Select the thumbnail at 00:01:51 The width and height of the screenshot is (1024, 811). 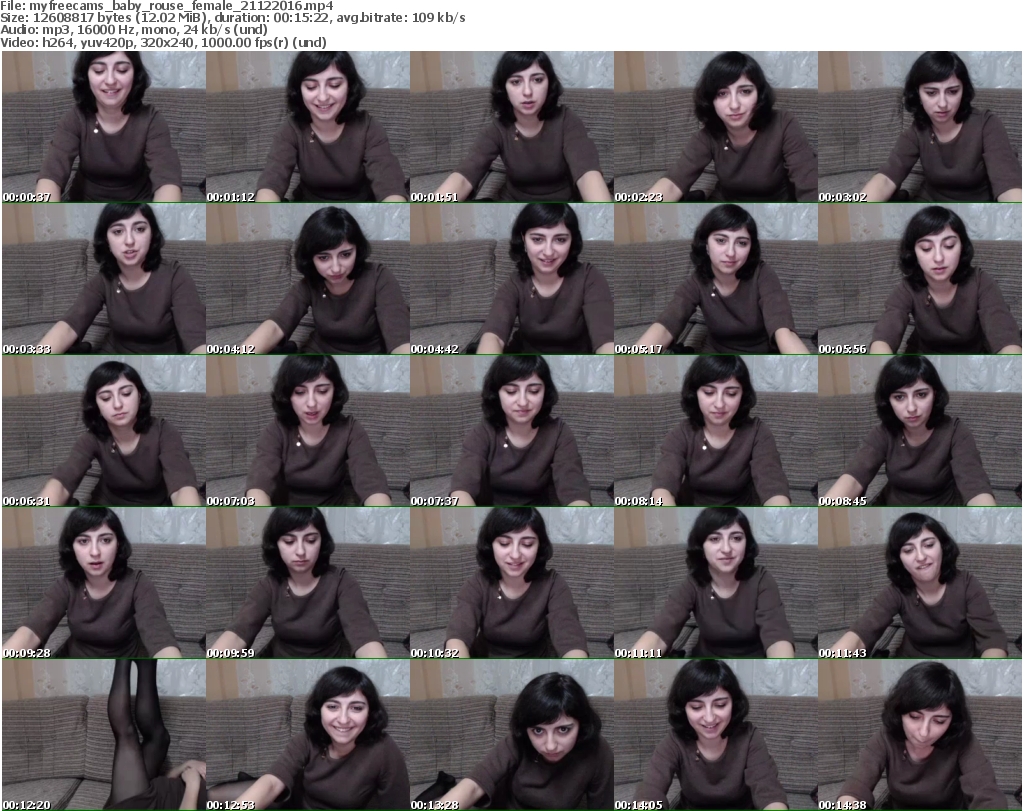point(512,127)
